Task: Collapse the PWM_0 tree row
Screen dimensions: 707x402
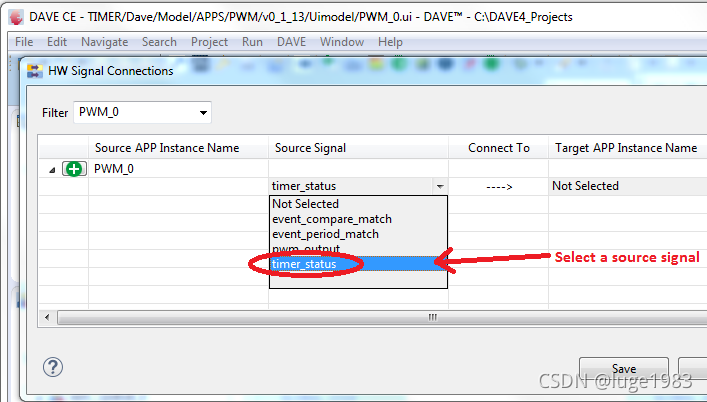Action: (x=52, y=170)
